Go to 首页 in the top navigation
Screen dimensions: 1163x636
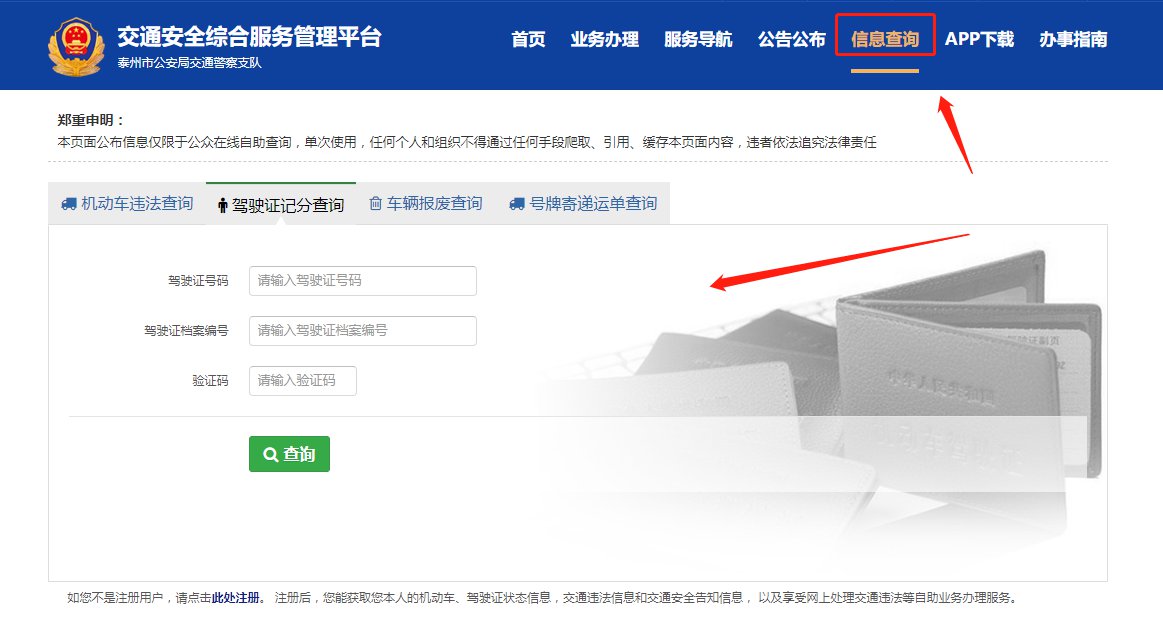click(528, 40)
